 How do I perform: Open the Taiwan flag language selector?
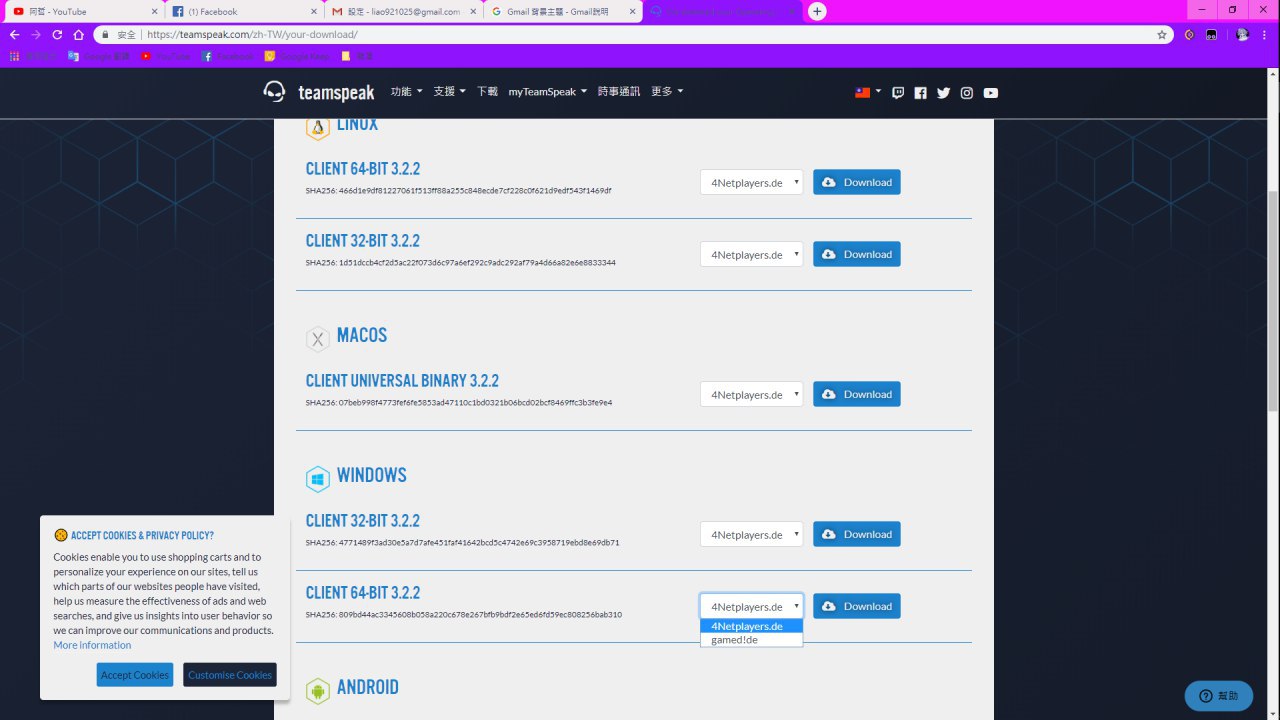click(868, 92)
